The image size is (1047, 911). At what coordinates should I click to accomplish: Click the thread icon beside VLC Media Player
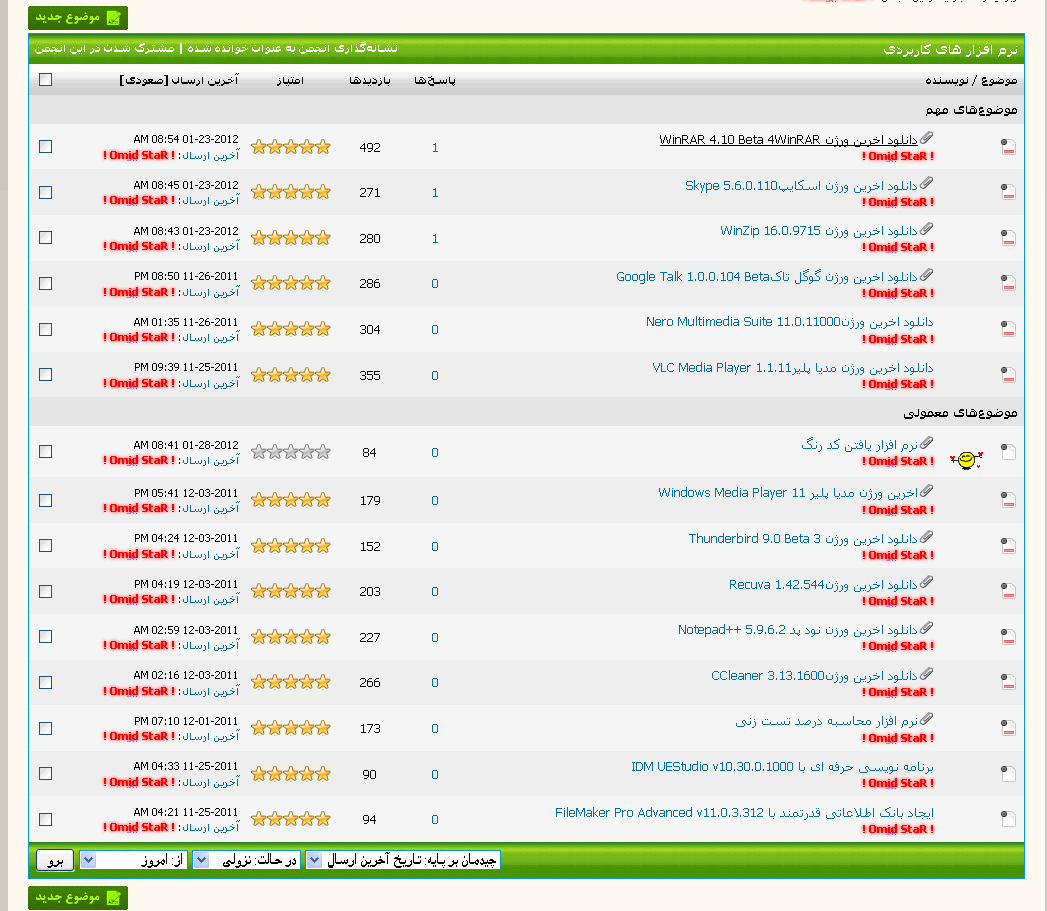point(1007,374)
